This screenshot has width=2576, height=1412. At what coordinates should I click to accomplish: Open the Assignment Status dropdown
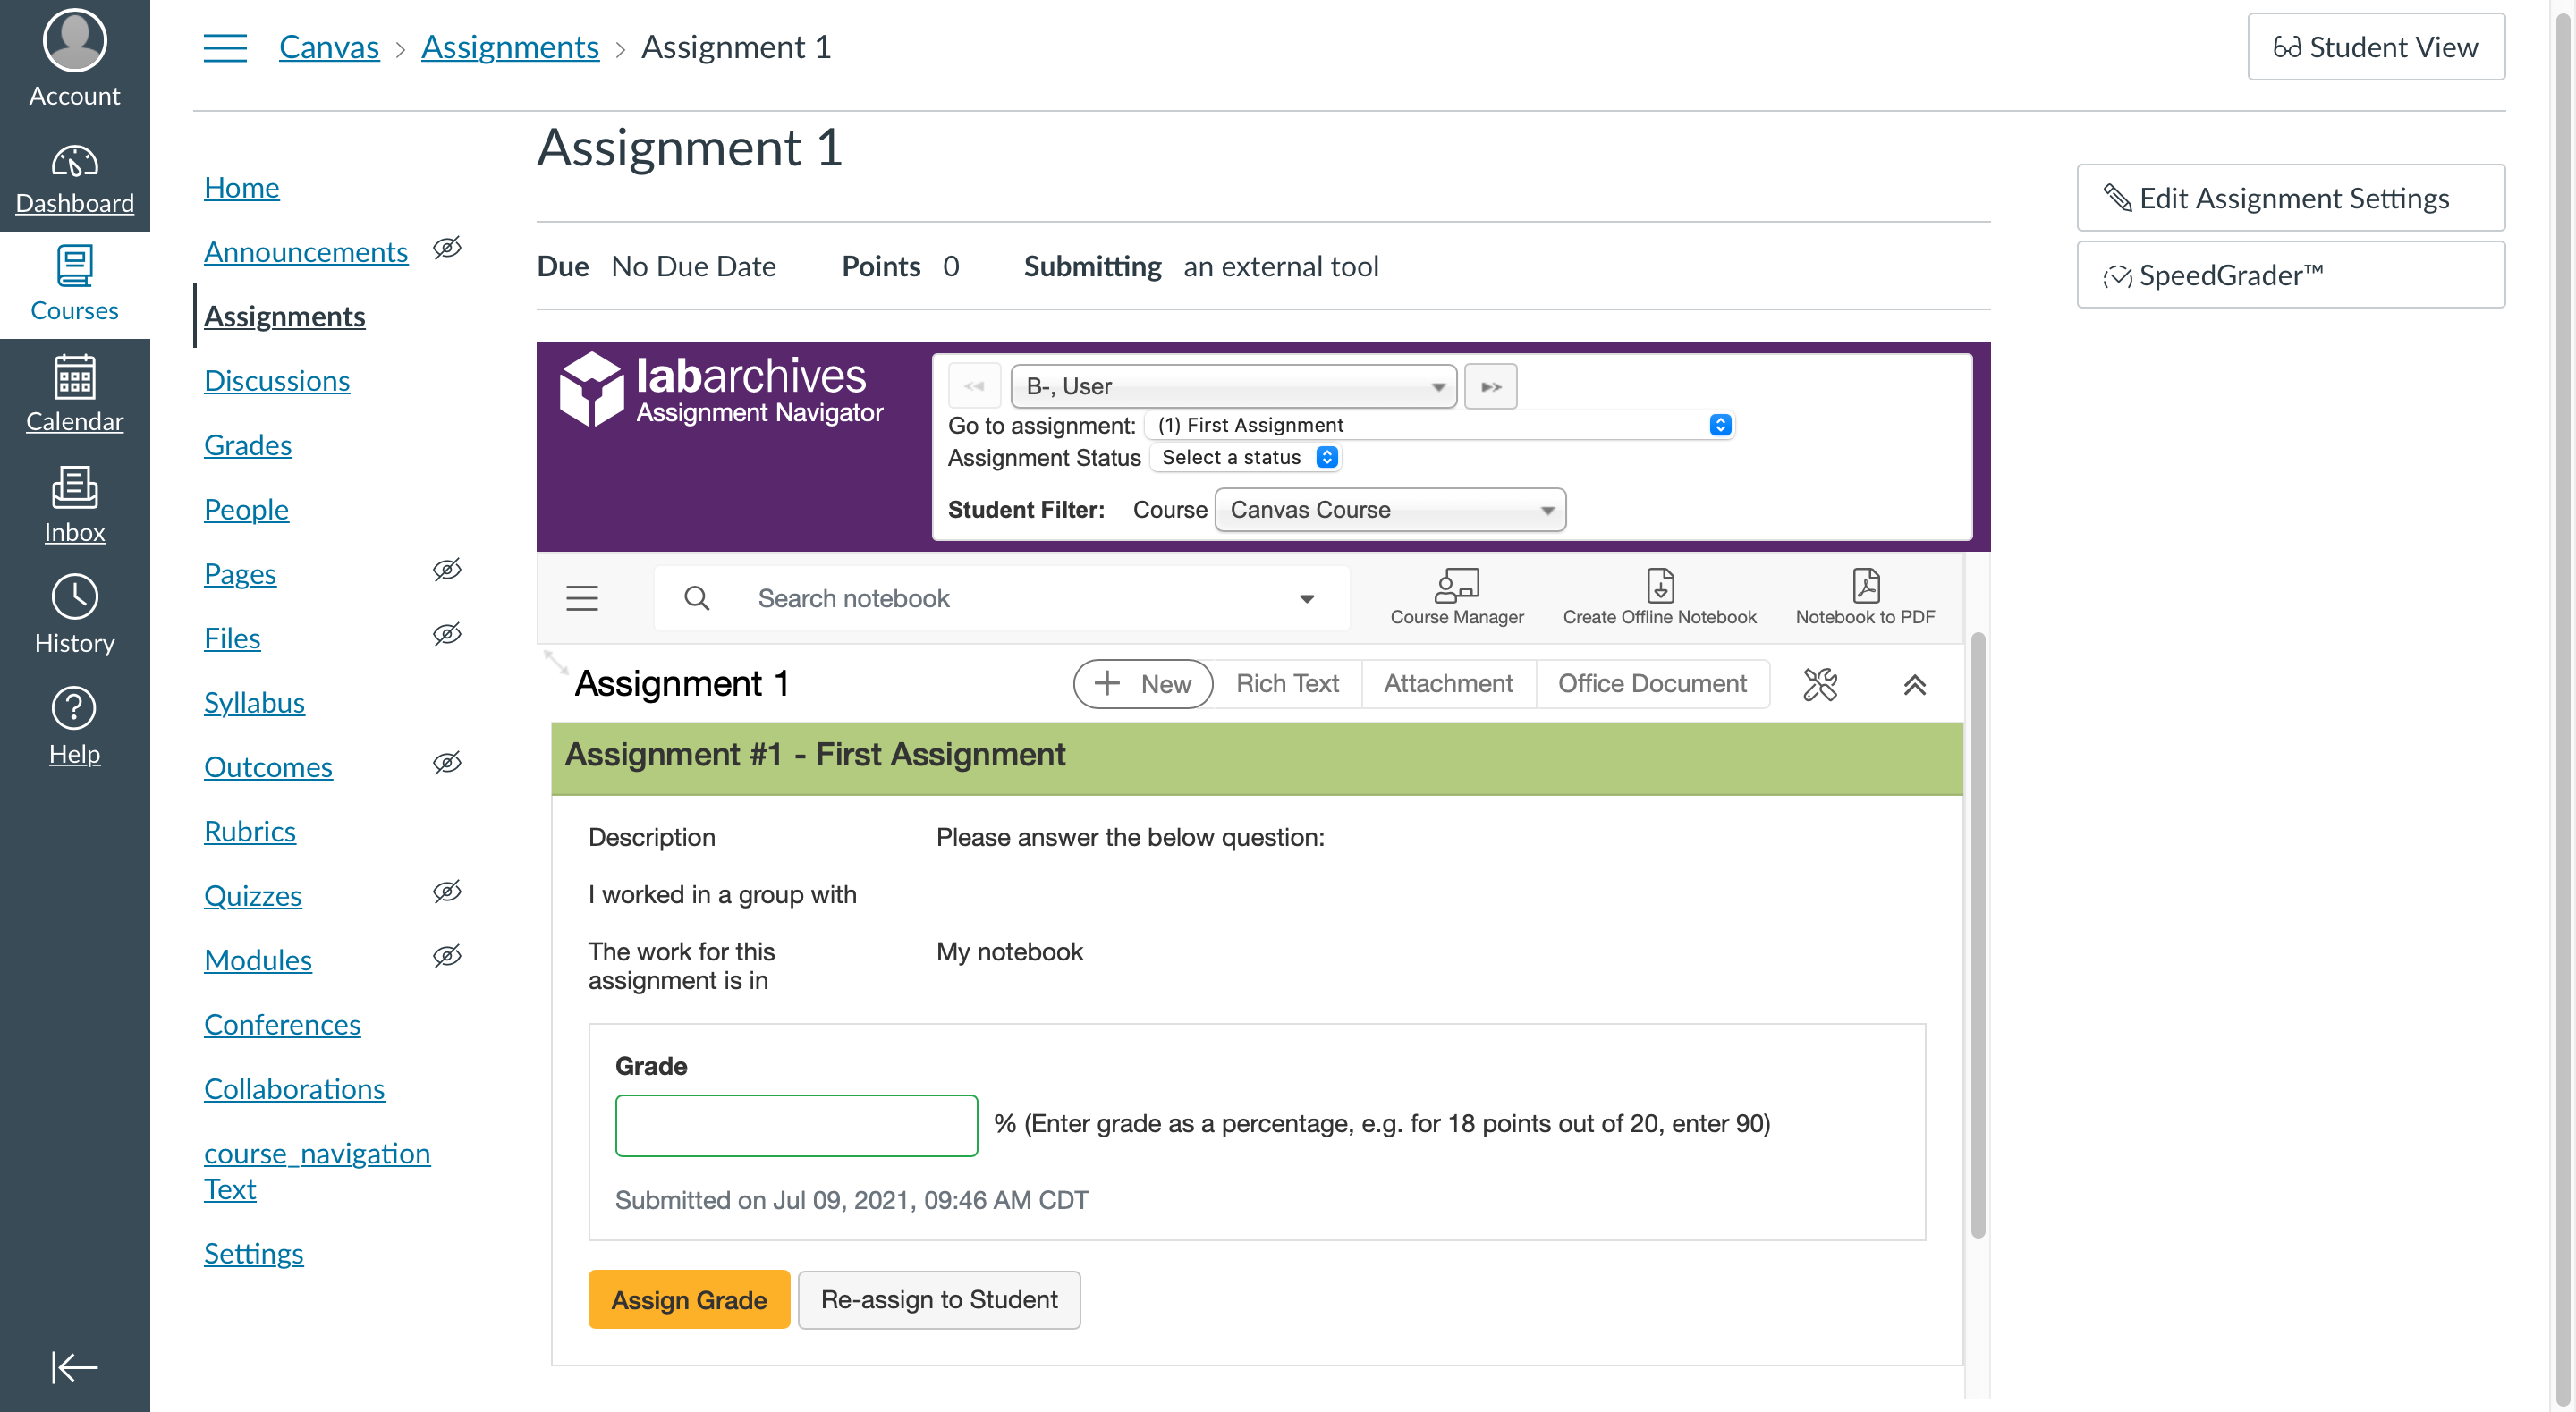1244,457
